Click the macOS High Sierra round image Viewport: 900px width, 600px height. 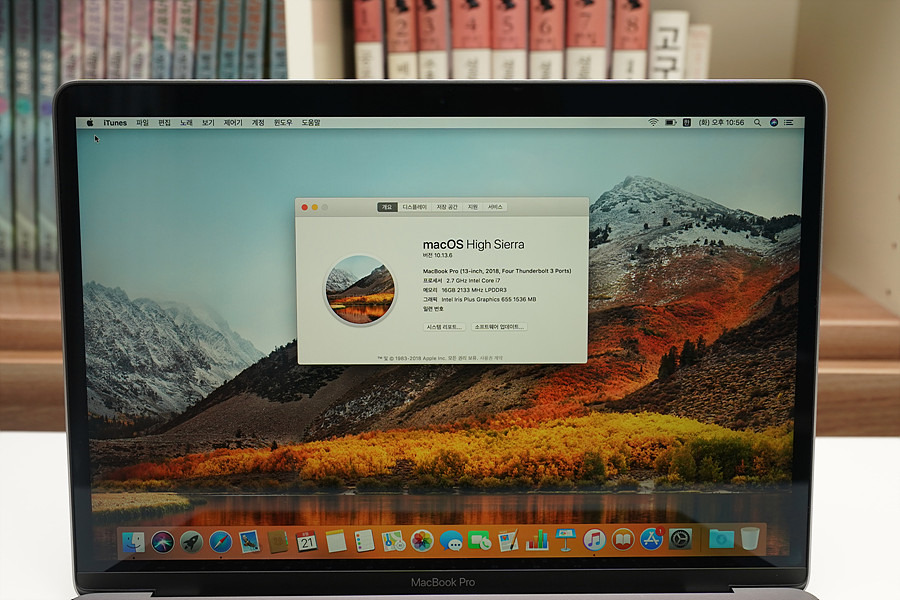pyautogui.click(x=360, y=290)
